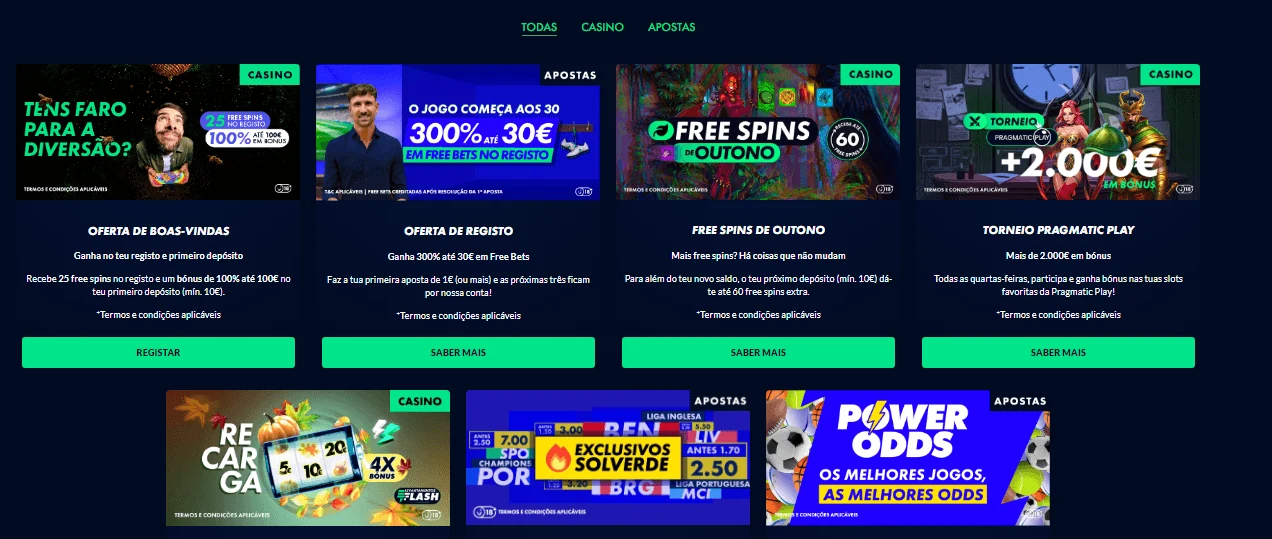
Task: Click SABER MAIS under Oferta de Registo
Action: click(x=458, y=352)
